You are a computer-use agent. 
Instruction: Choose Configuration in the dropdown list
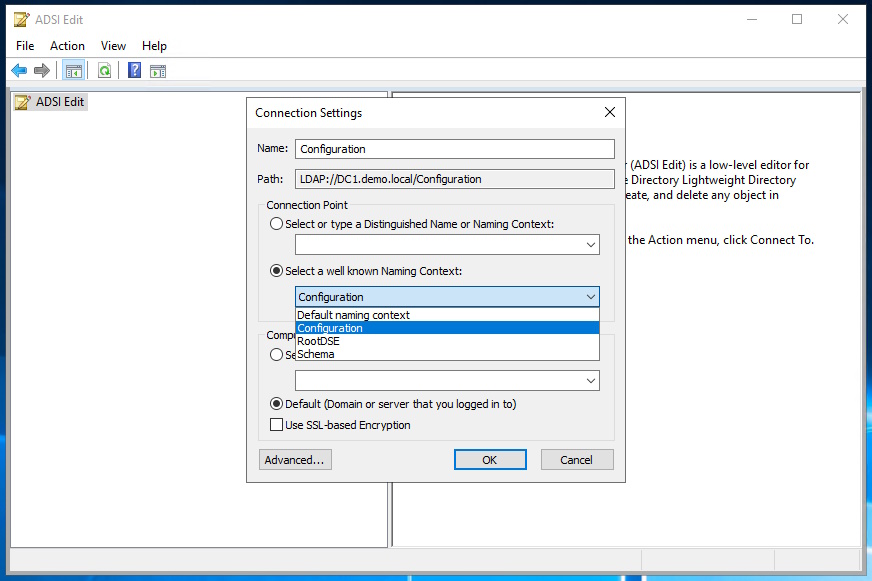(x=447, y=328)
